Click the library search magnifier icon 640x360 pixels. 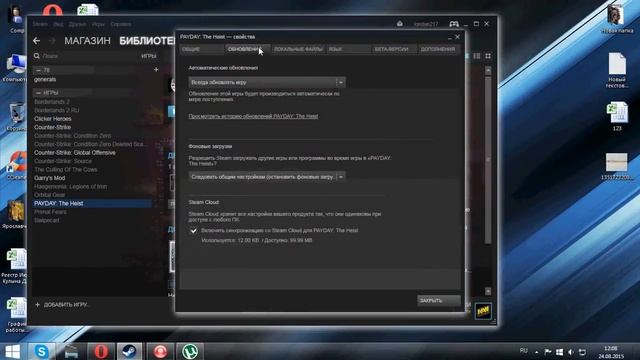point(37,56)
